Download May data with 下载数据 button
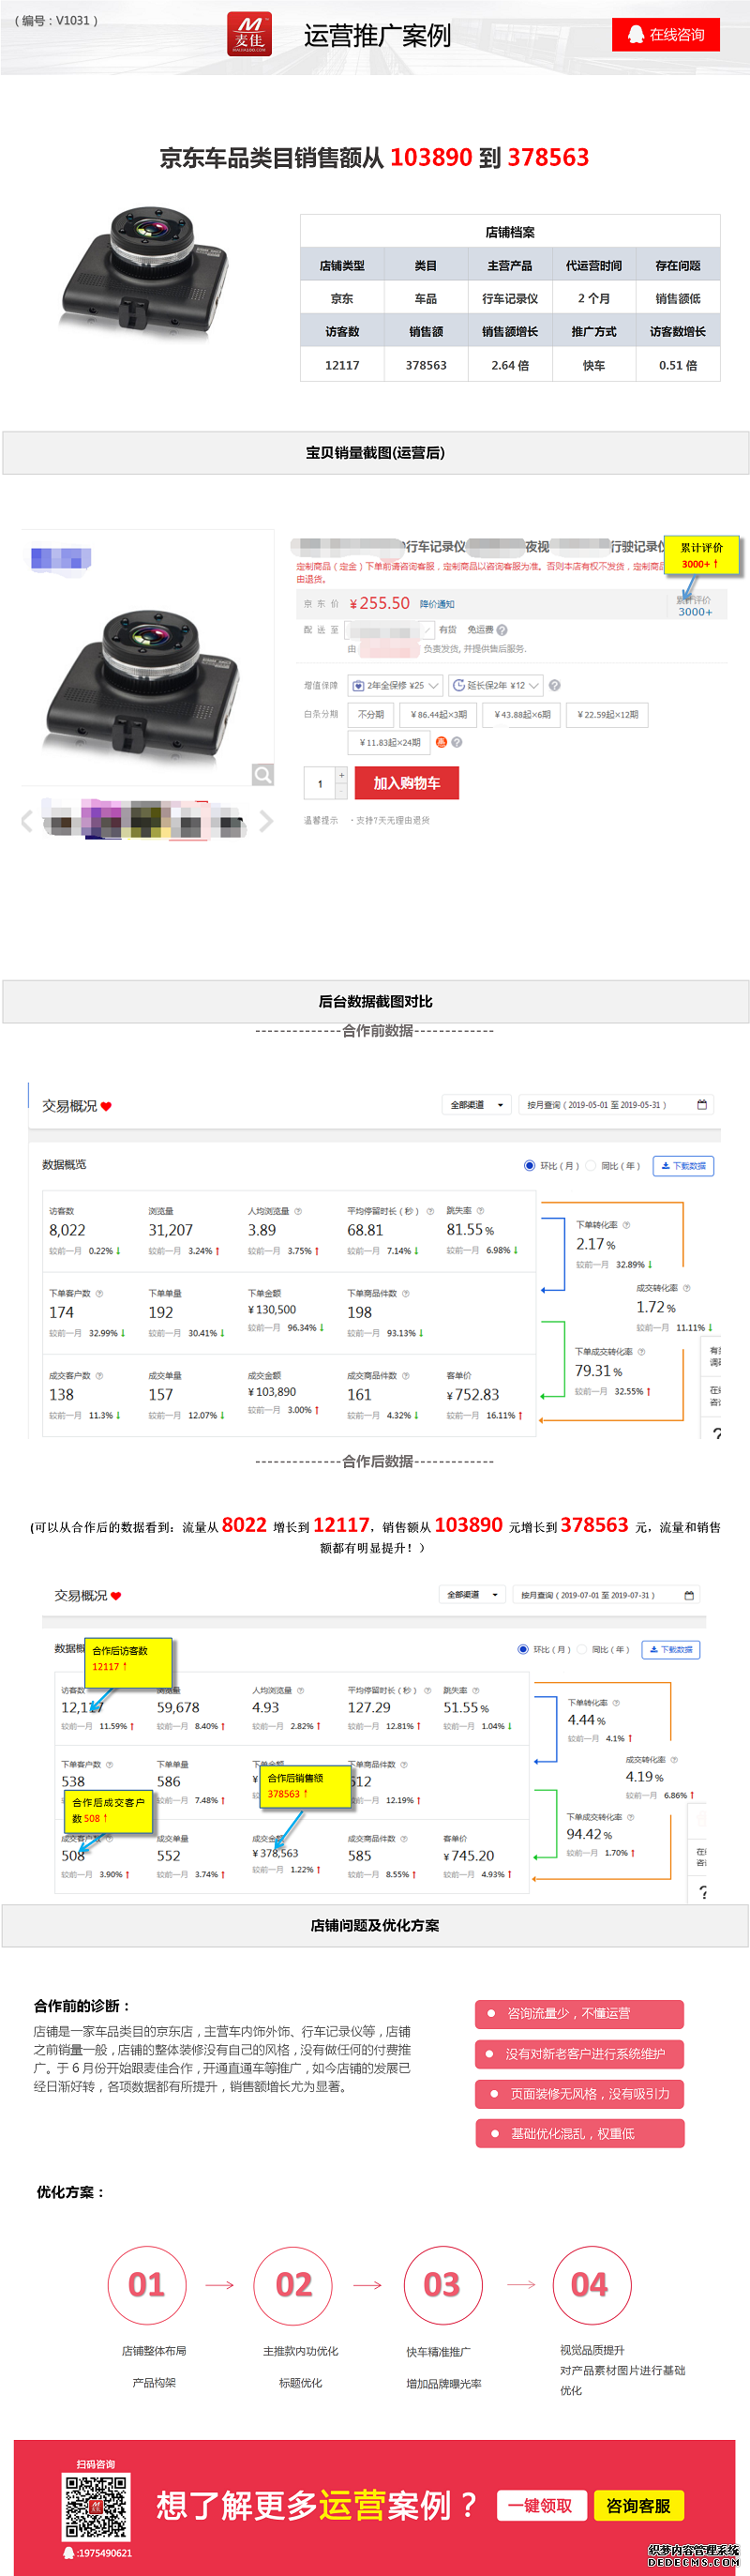The width and height of the screenshot is (750, 2576). click(684, 1165)
